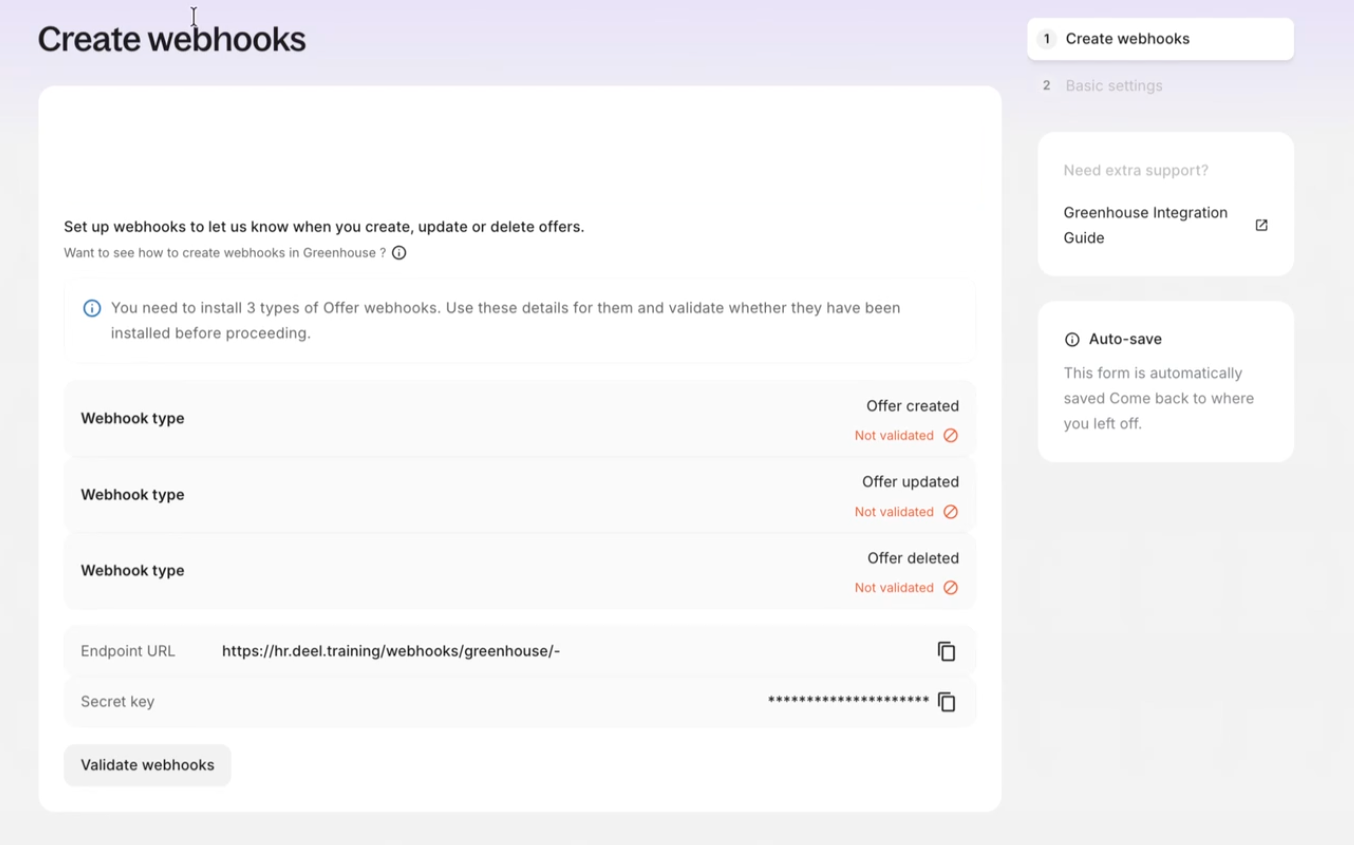Copy the Endpoint URL with the copy icon
The width and height of the screenshot is (1354, 845).
tap(946, 651)
